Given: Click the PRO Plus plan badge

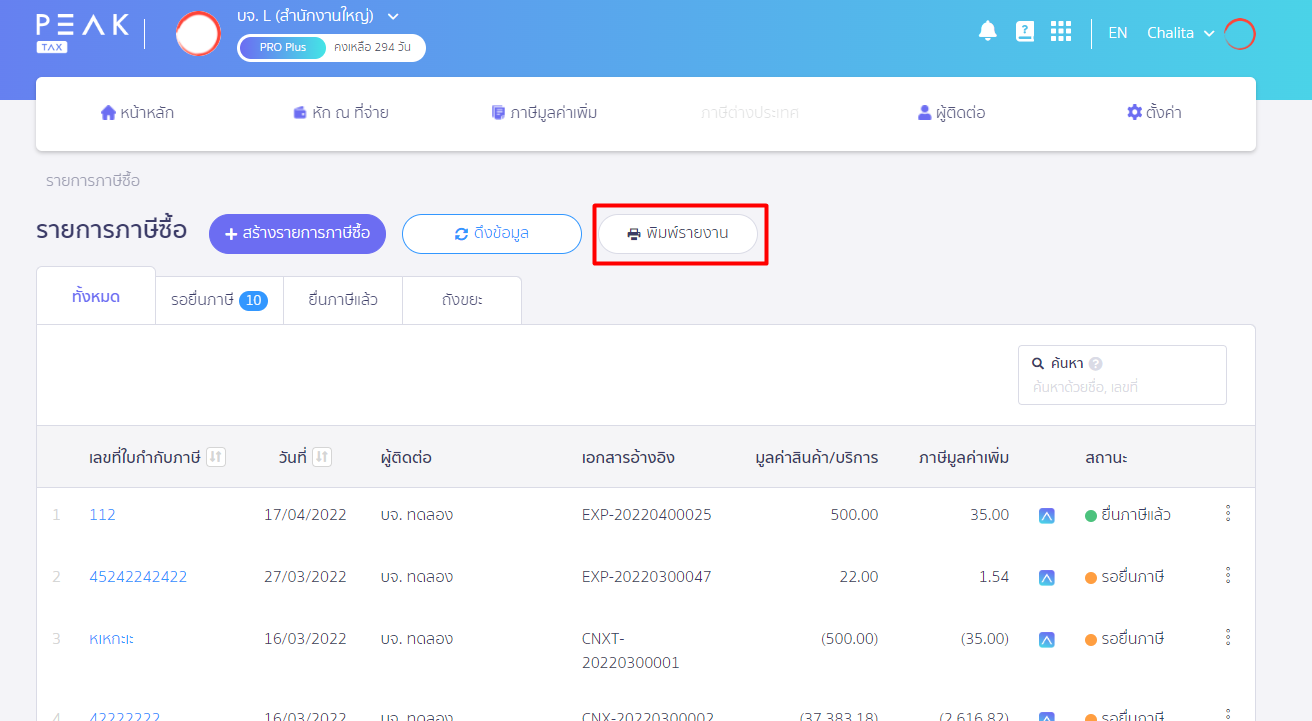Looking at the screenshot, I should (282, 47).
